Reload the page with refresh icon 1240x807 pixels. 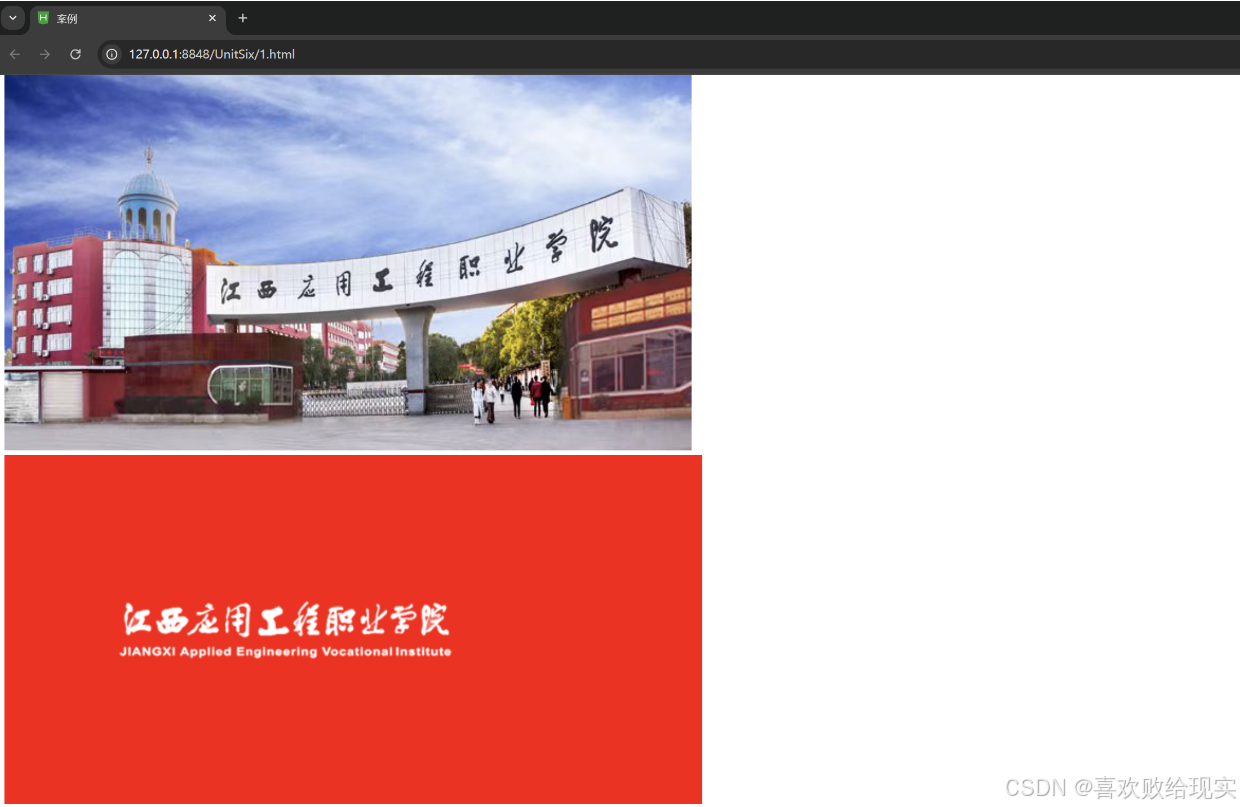click(x=75, y=54)
